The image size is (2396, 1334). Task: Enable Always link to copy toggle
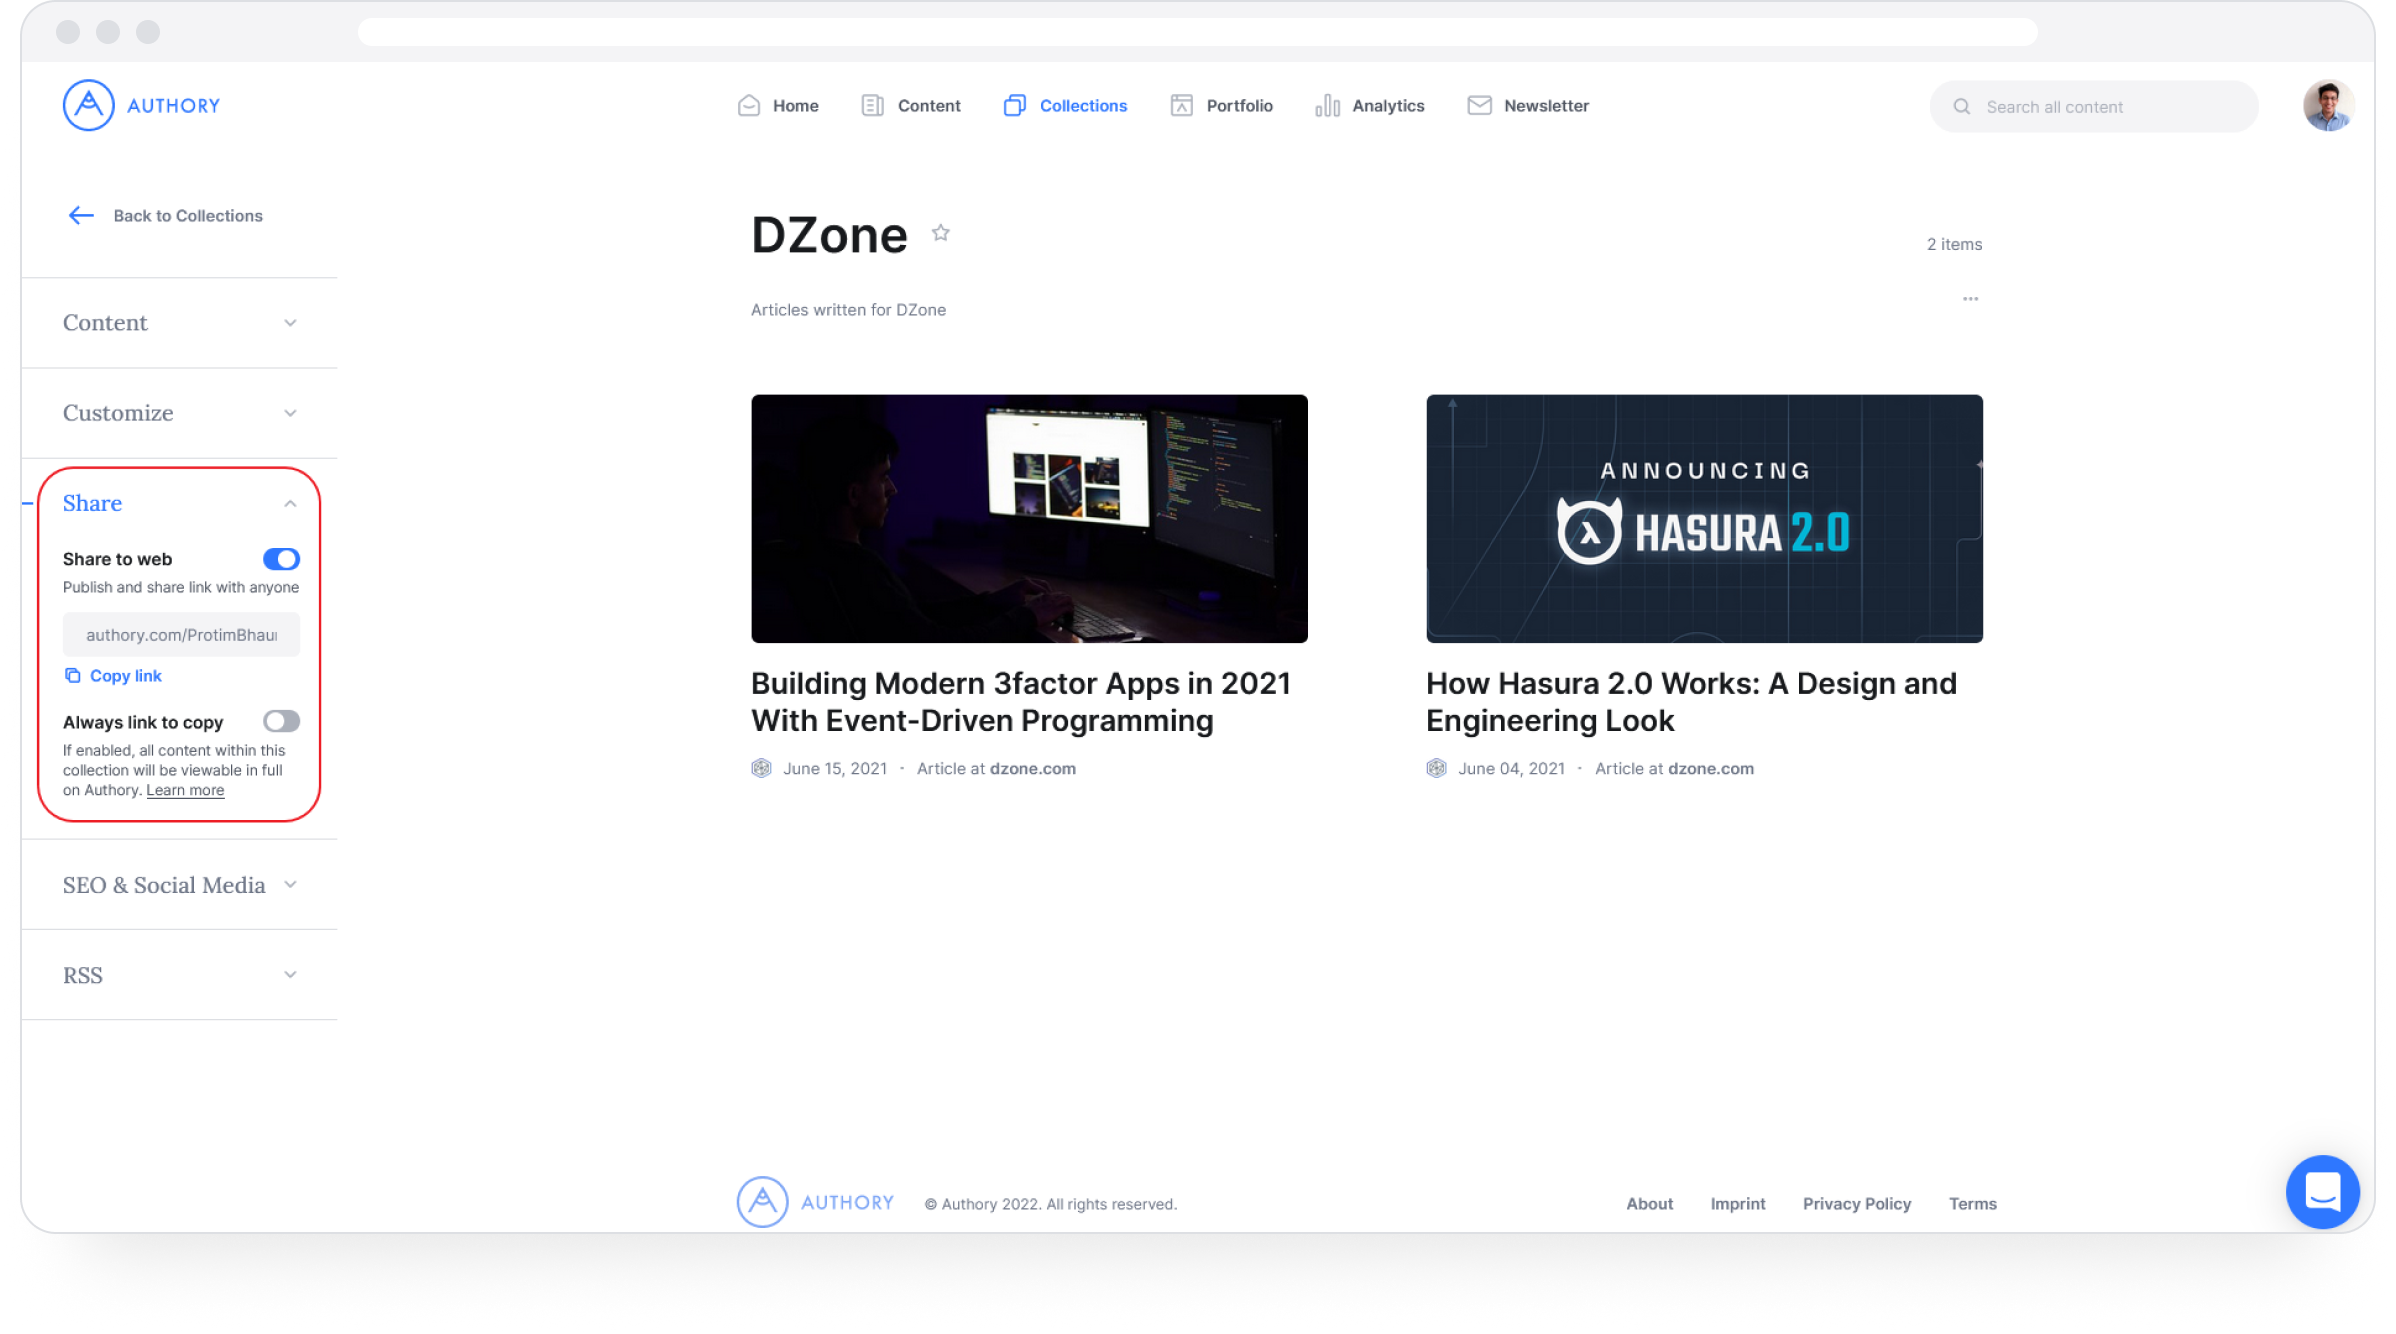tap(281, 721)
